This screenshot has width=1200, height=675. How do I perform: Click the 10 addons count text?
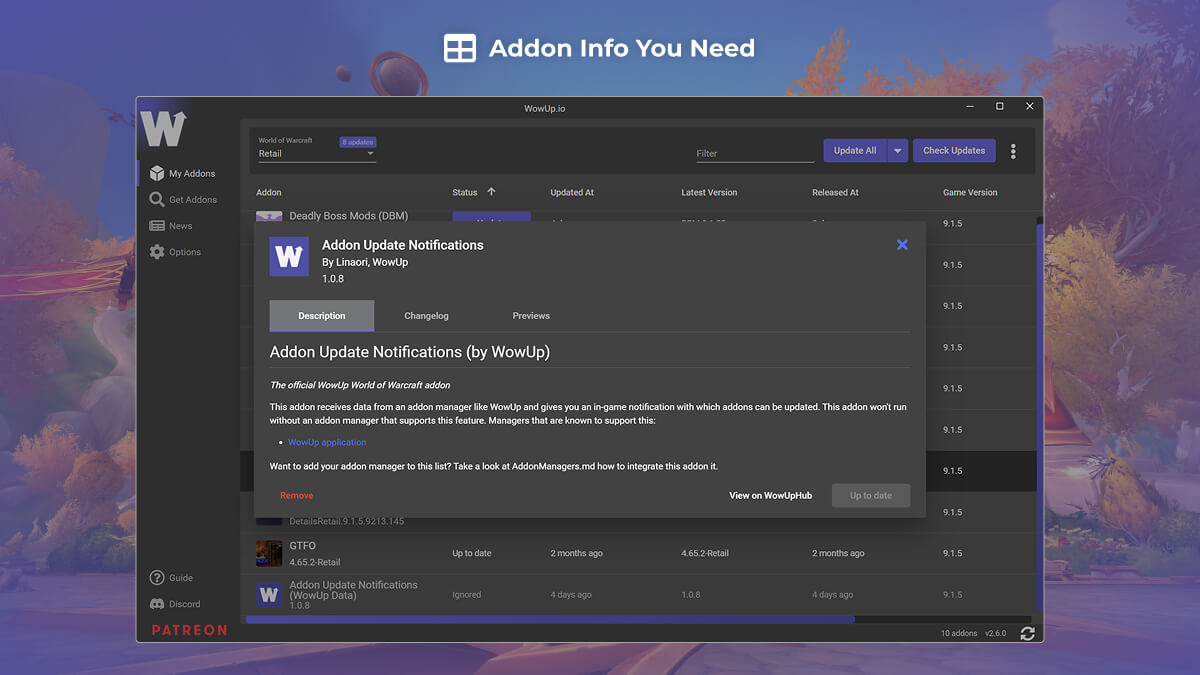point(958,634)
